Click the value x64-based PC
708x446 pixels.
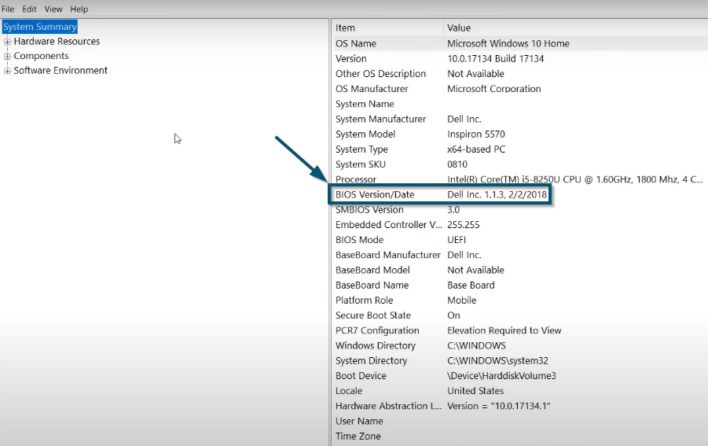tap(476, 149)
